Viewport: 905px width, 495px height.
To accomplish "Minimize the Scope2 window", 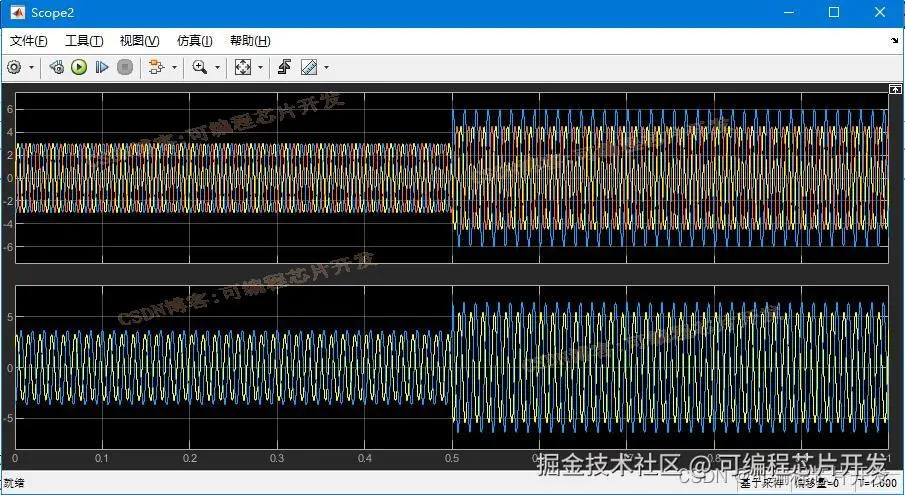I will 790,12.
